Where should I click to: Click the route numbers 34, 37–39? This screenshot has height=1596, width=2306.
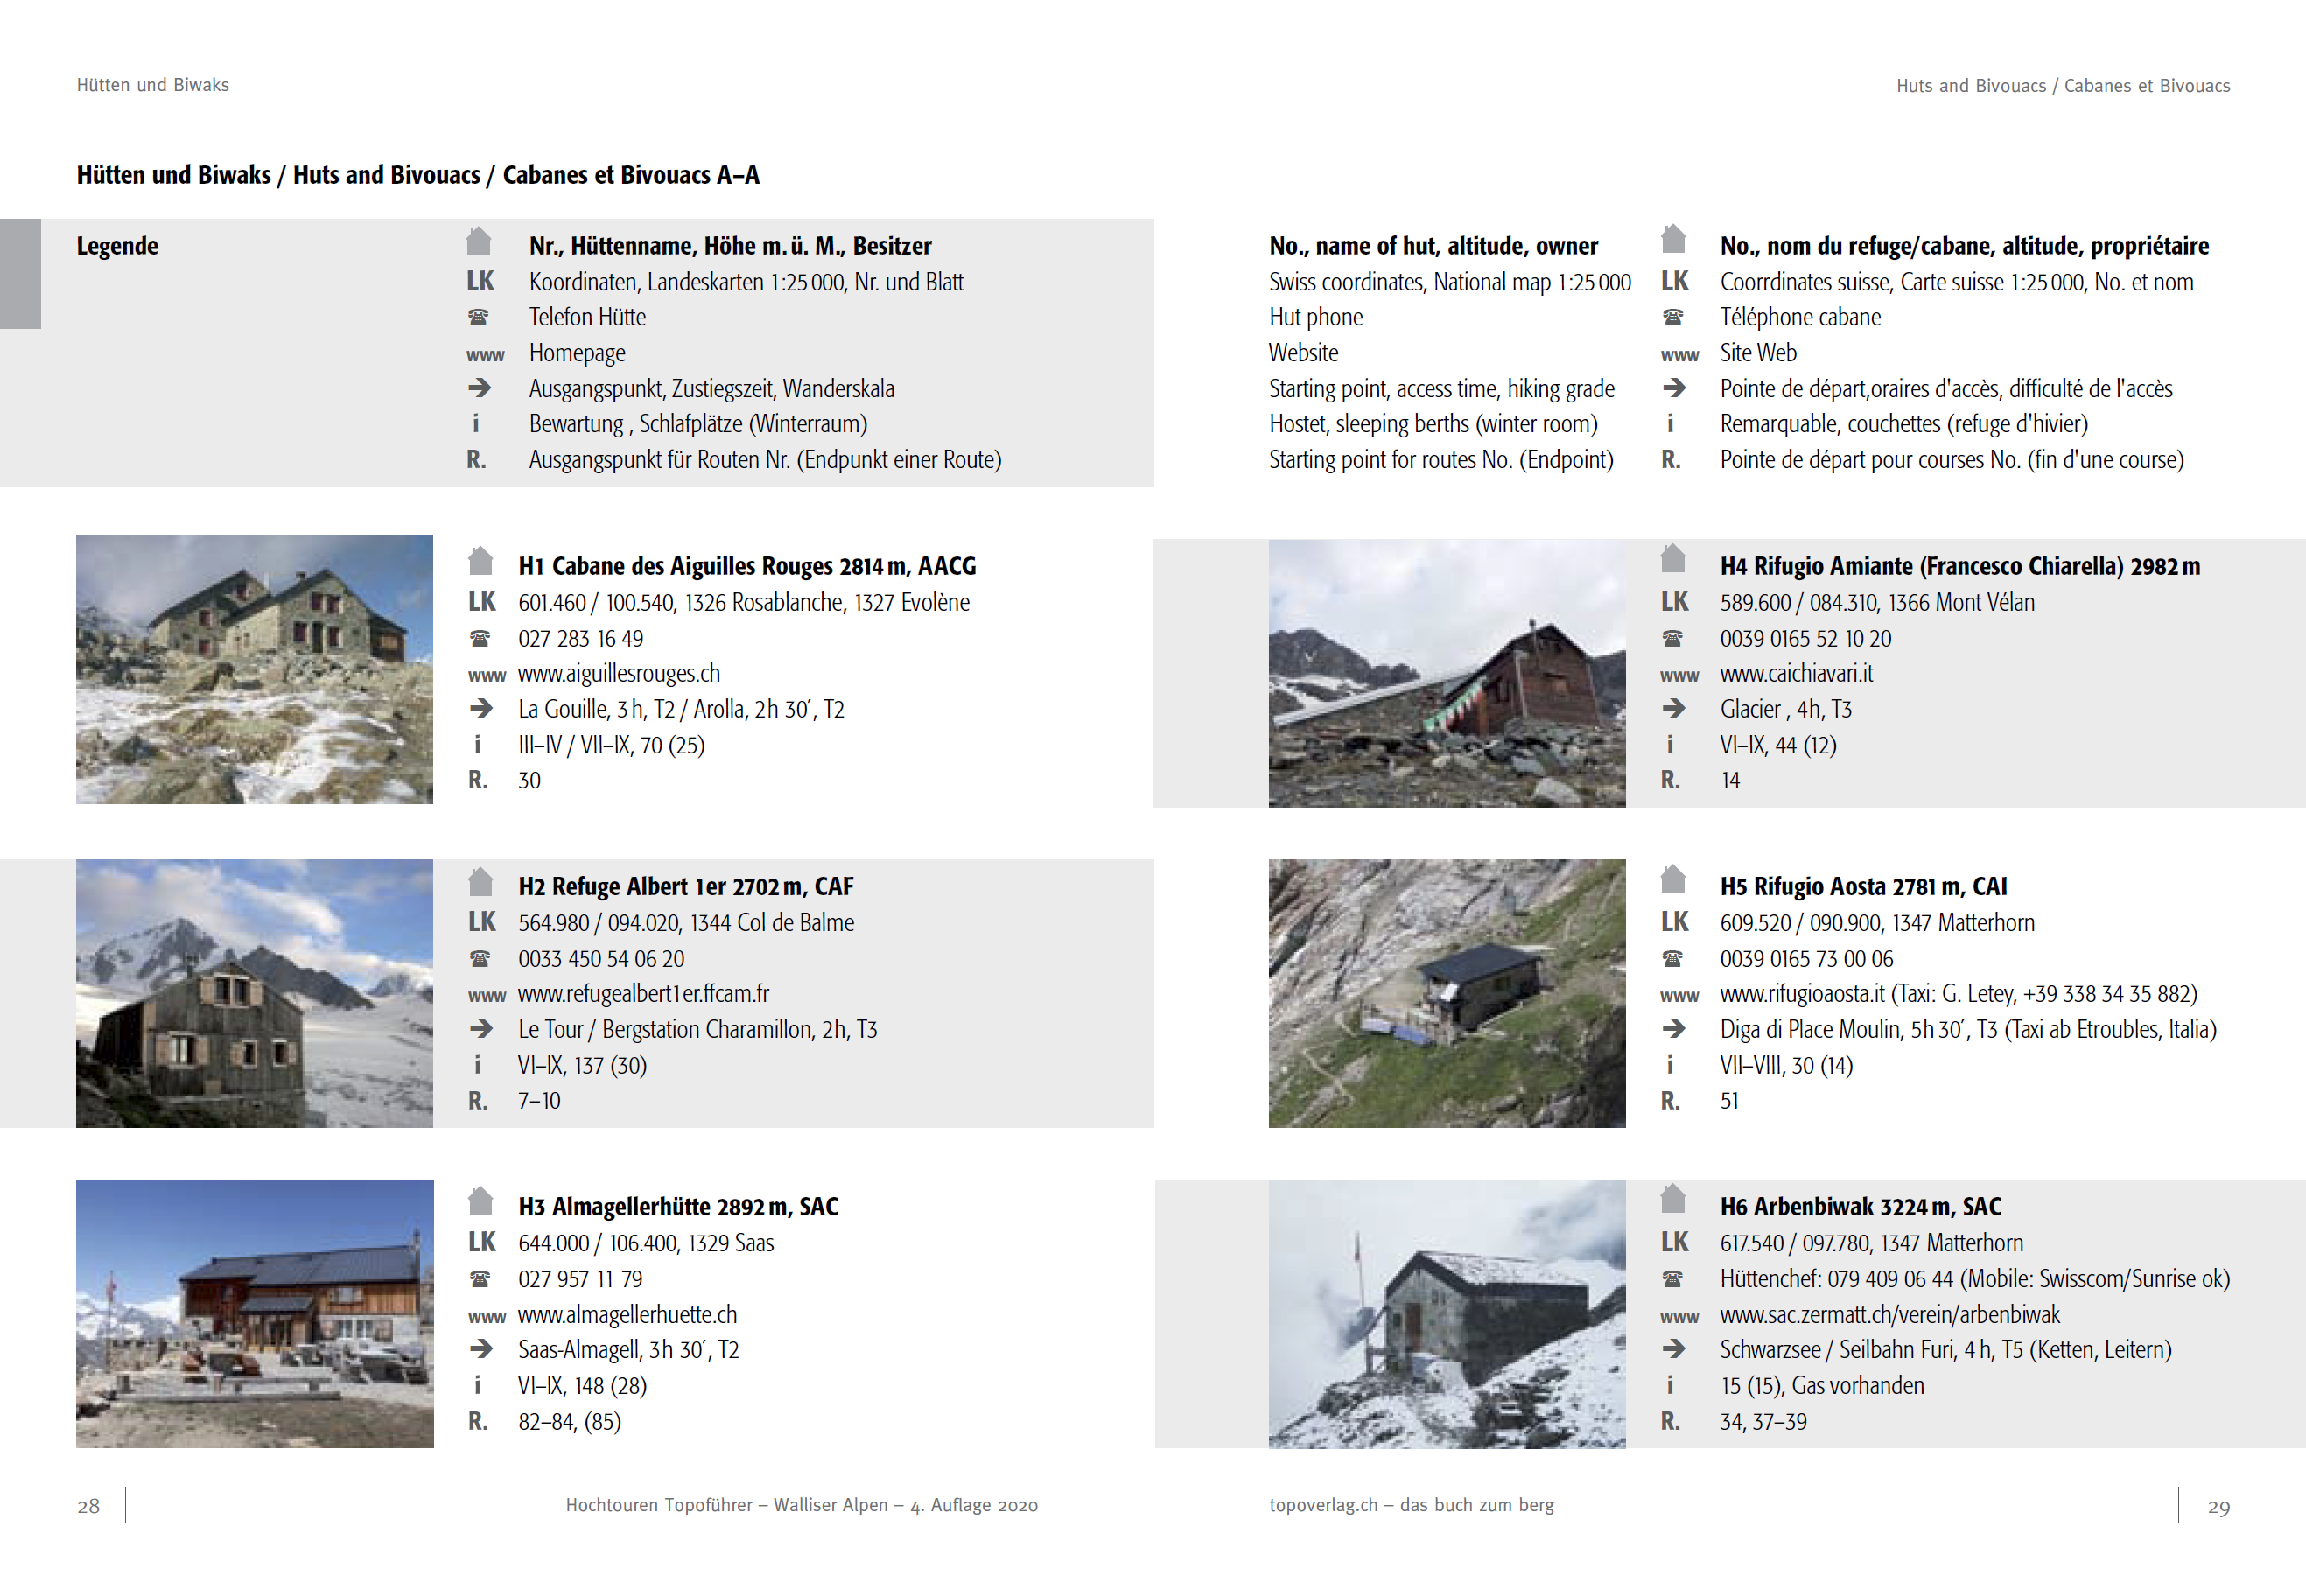point(1763,1421)
